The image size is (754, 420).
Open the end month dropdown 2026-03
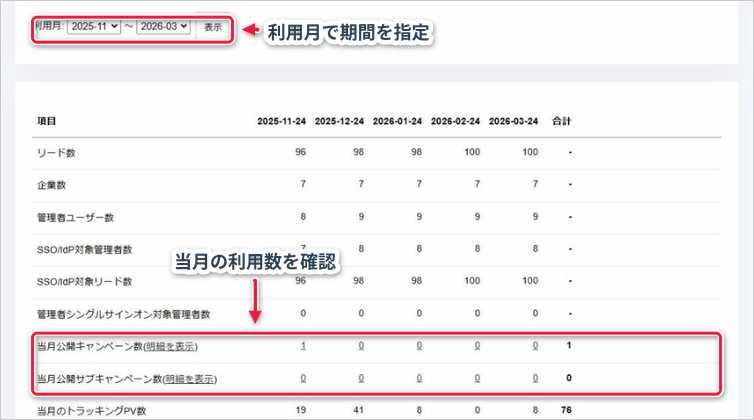point(163,26)
